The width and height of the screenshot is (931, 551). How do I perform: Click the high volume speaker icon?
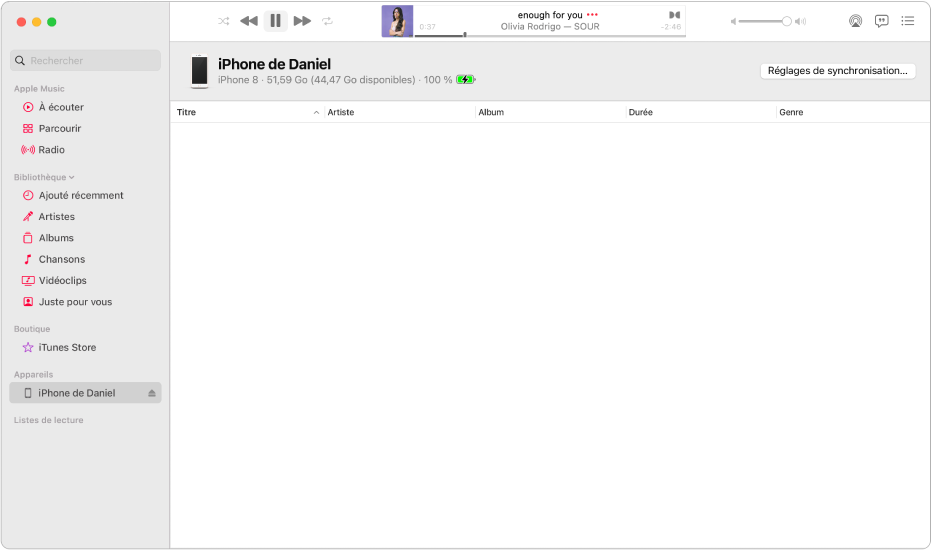[800, 21]
